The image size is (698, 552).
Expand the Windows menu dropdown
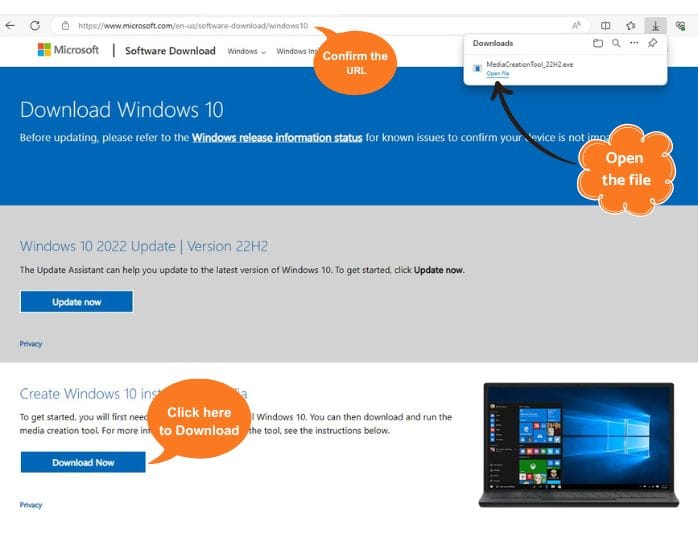point(246,51)
